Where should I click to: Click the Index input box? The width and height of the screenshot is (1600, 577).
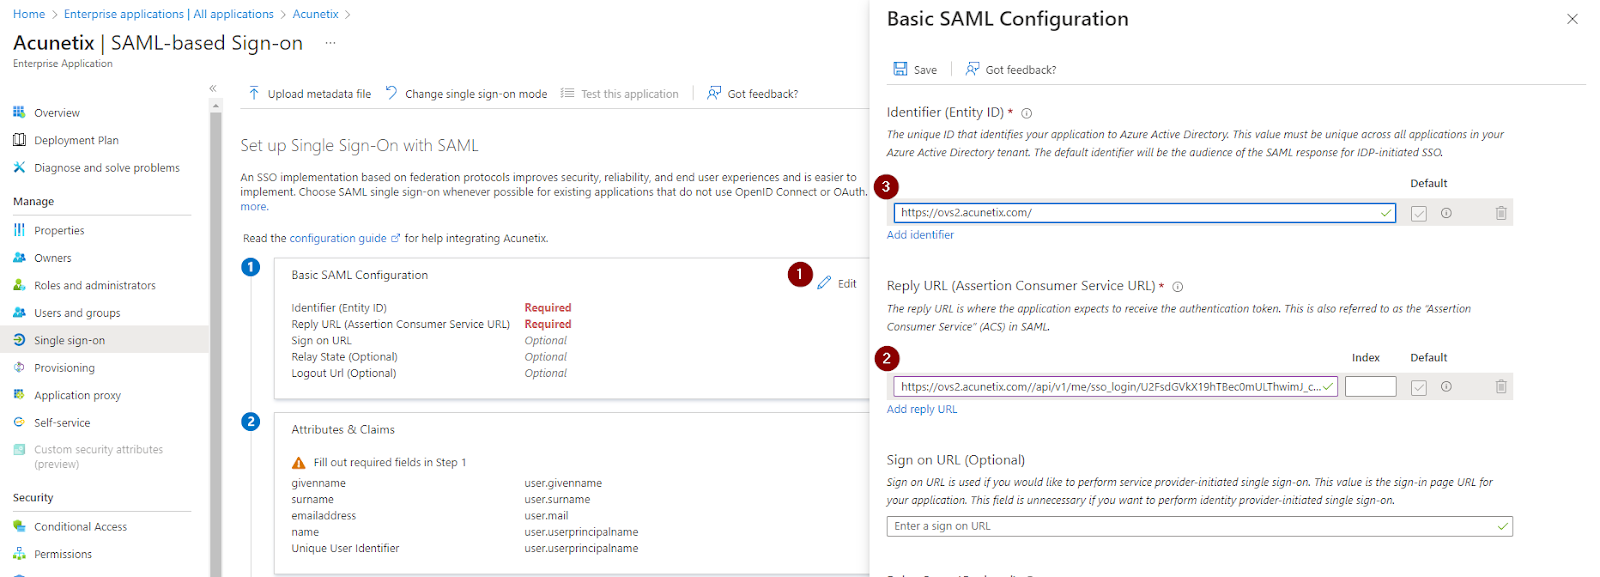point(1370,387)
